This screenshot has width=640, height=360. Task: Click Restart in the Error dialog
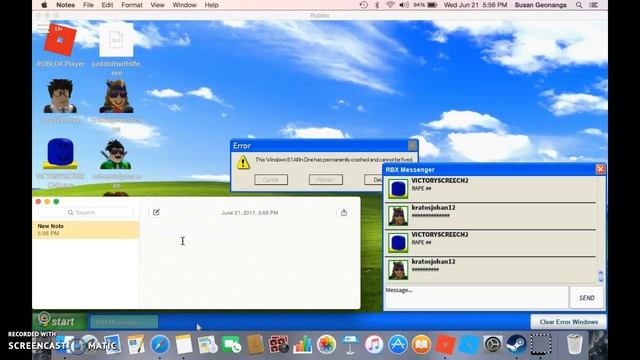[326, 180]
